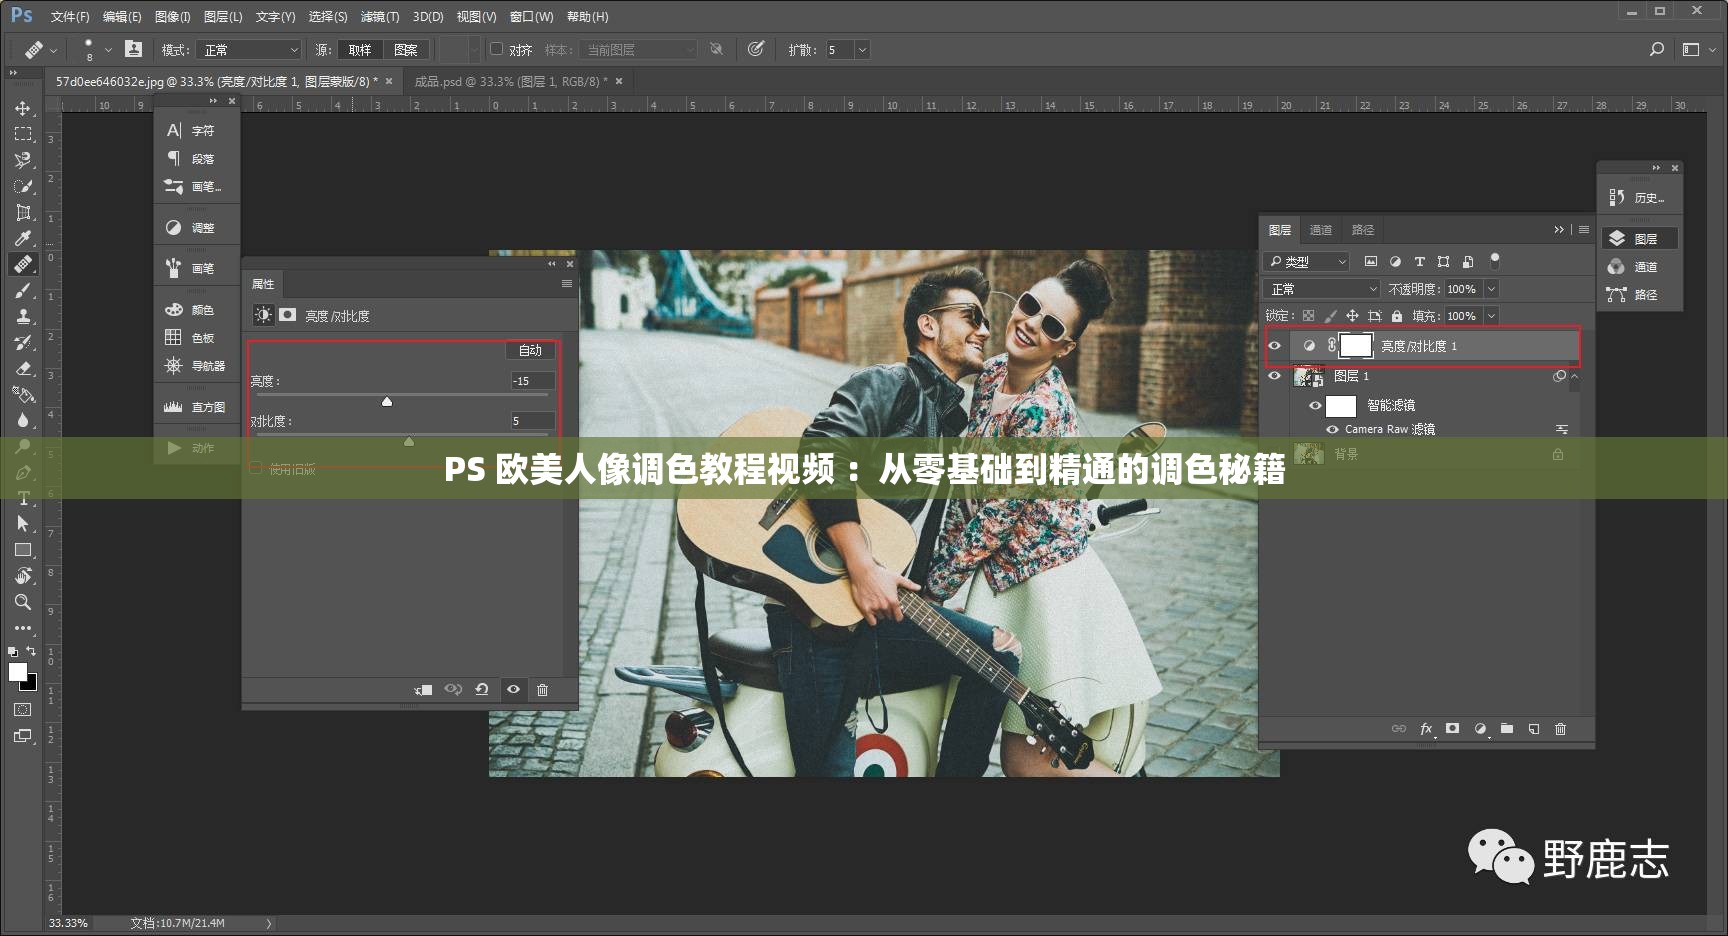Viewport: 1728px width, 936px height.
Task: Delete adjustment via Properties panel trash icon
Action: (x=542, y=689)
